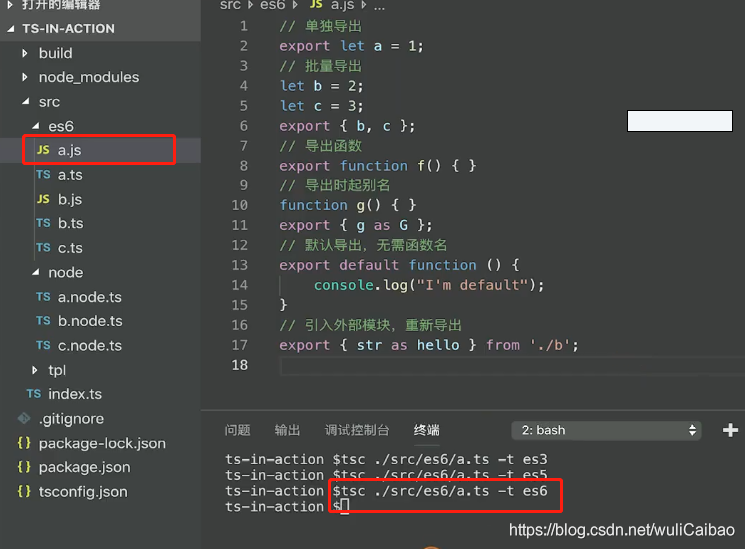Click the JS icon of a.js
The image size is (745, 549).
tap(43, 150)
